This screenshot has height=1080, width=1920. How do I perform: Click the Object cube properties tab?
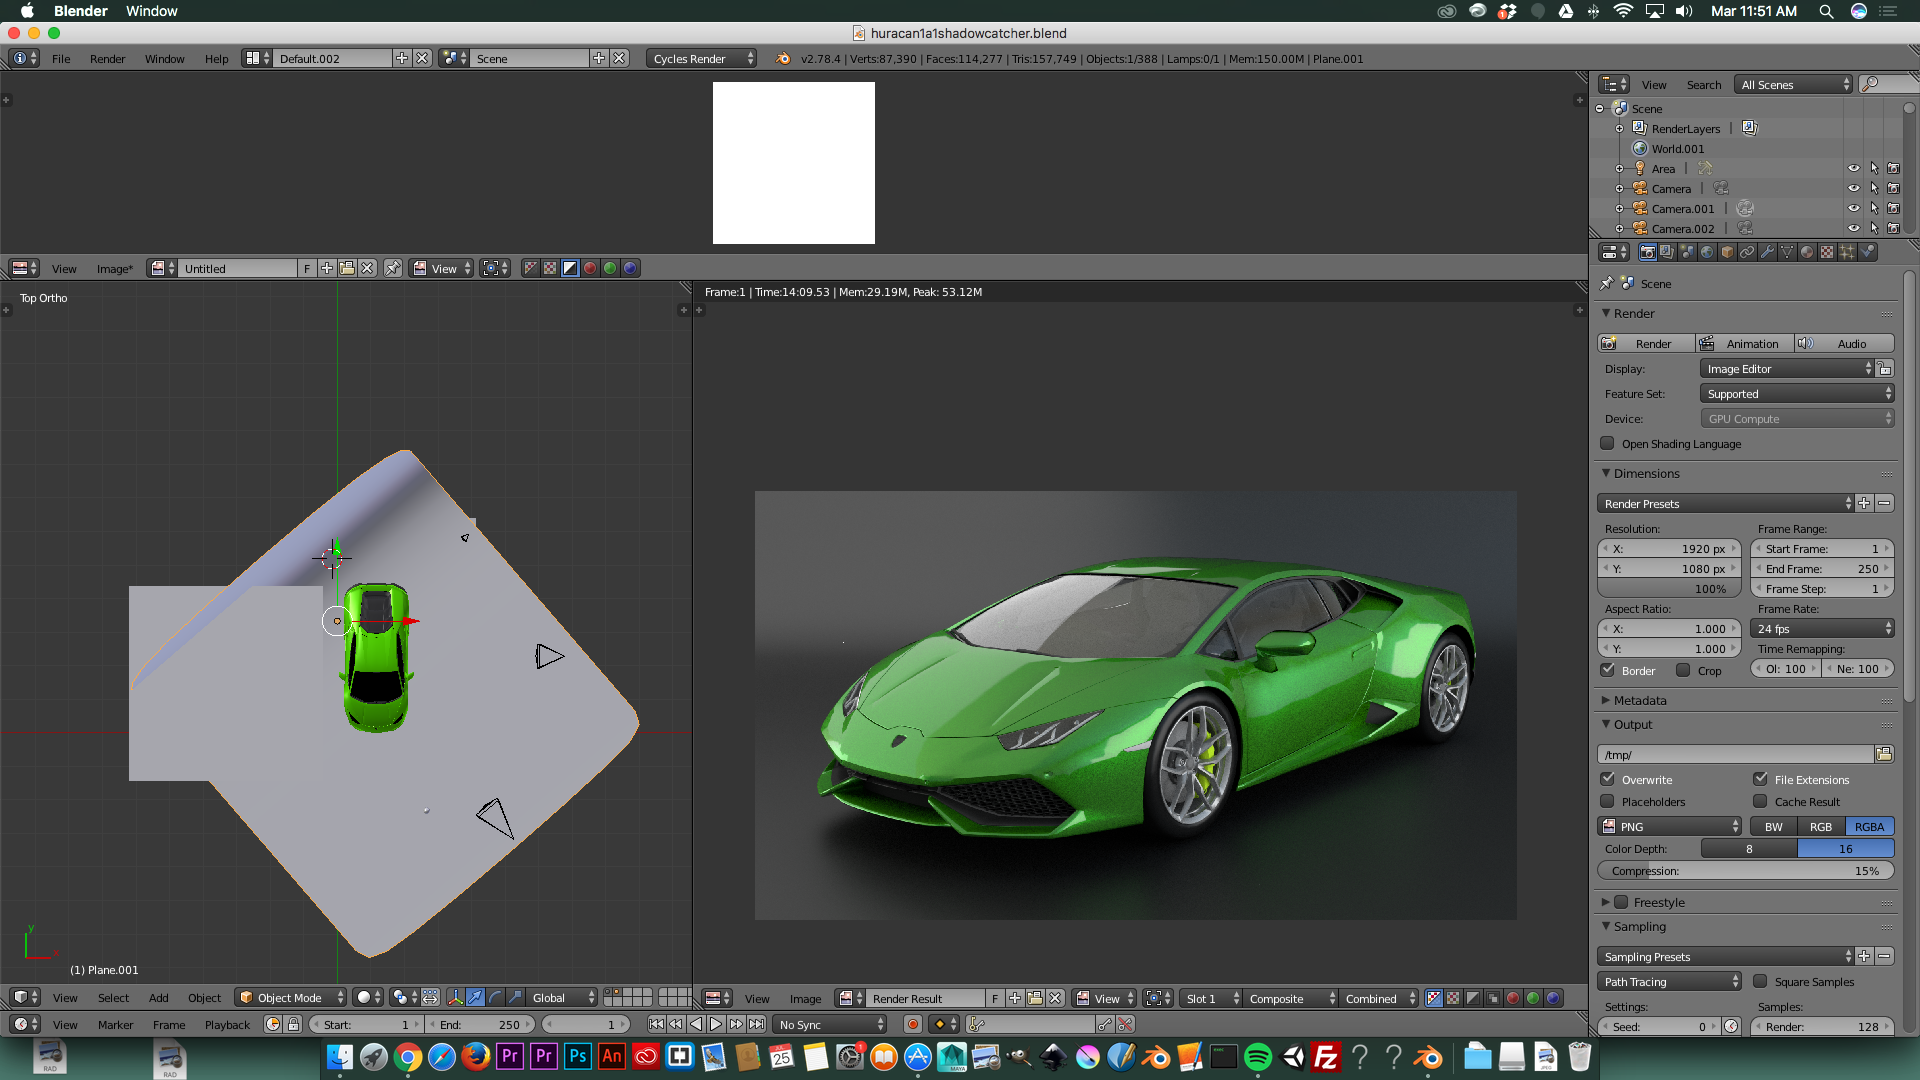click(1727, 252)
